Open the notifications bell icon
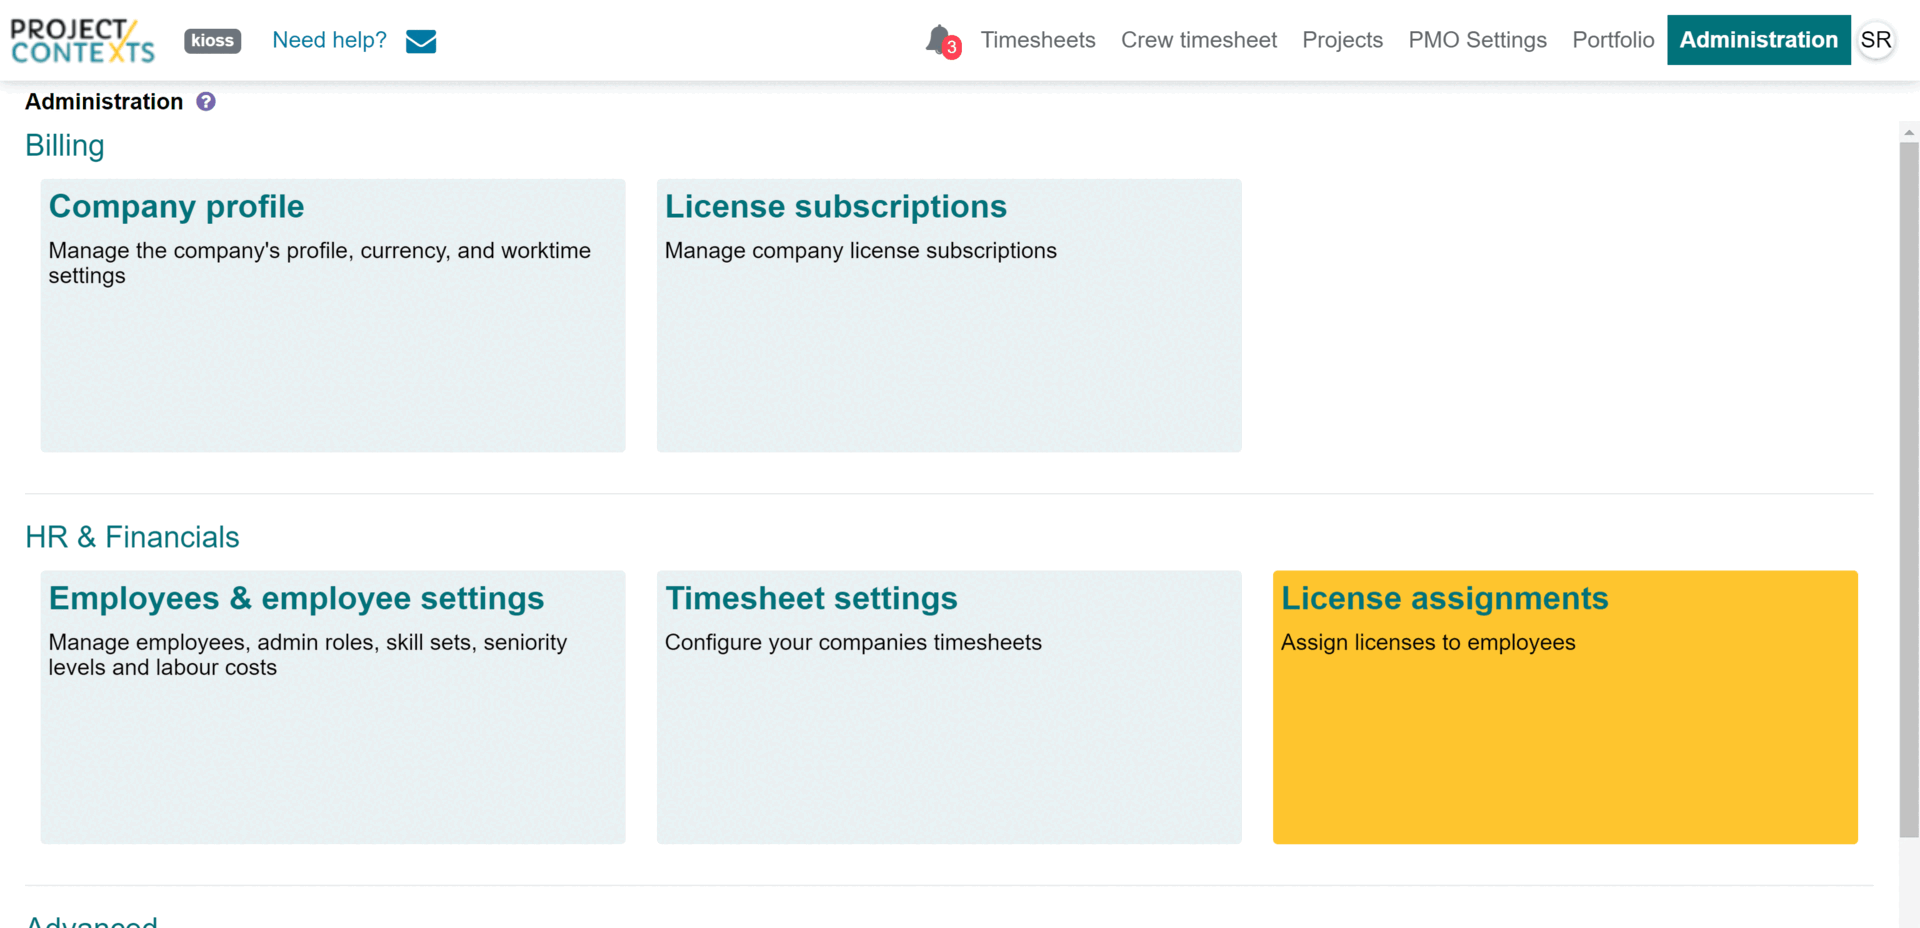Screen dimensions: 1920x928 (940, 41)
